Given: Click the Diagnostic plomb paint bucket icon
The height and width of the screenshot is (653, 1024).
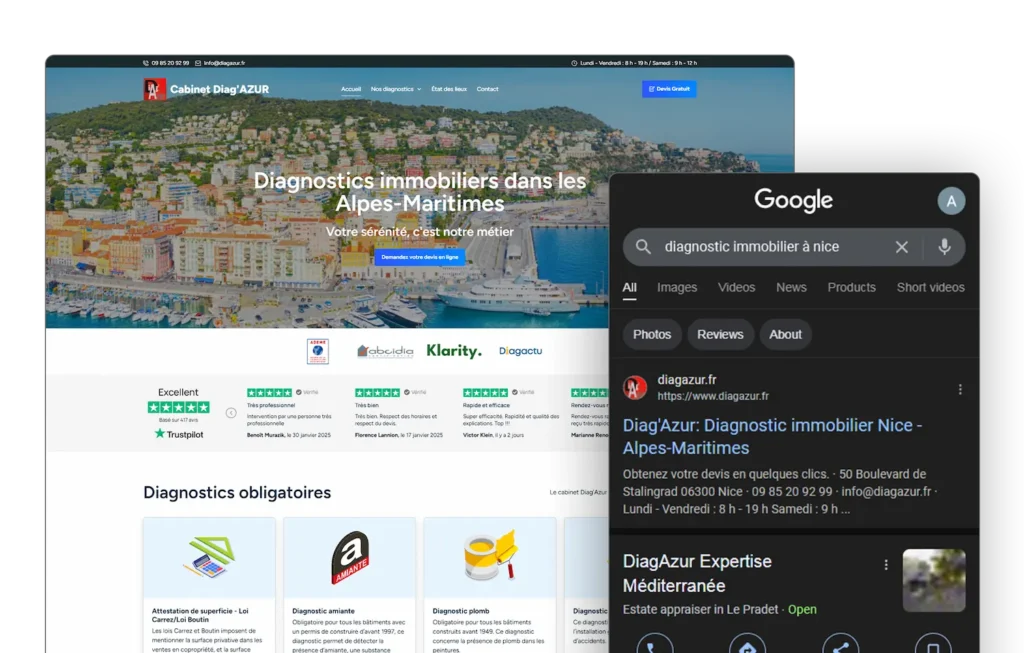Looking at the screenshot, I should click(490, 557).
